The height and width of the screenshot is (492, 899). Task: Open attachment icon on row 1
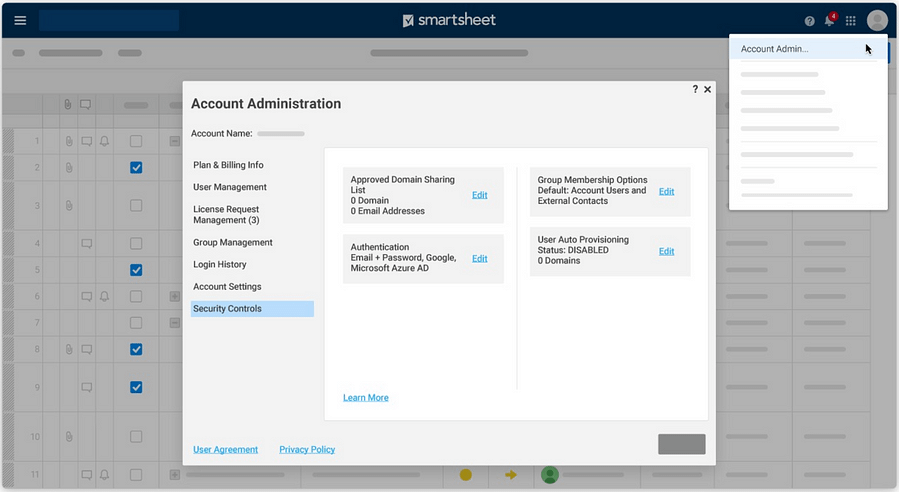(x=69, y=141)
